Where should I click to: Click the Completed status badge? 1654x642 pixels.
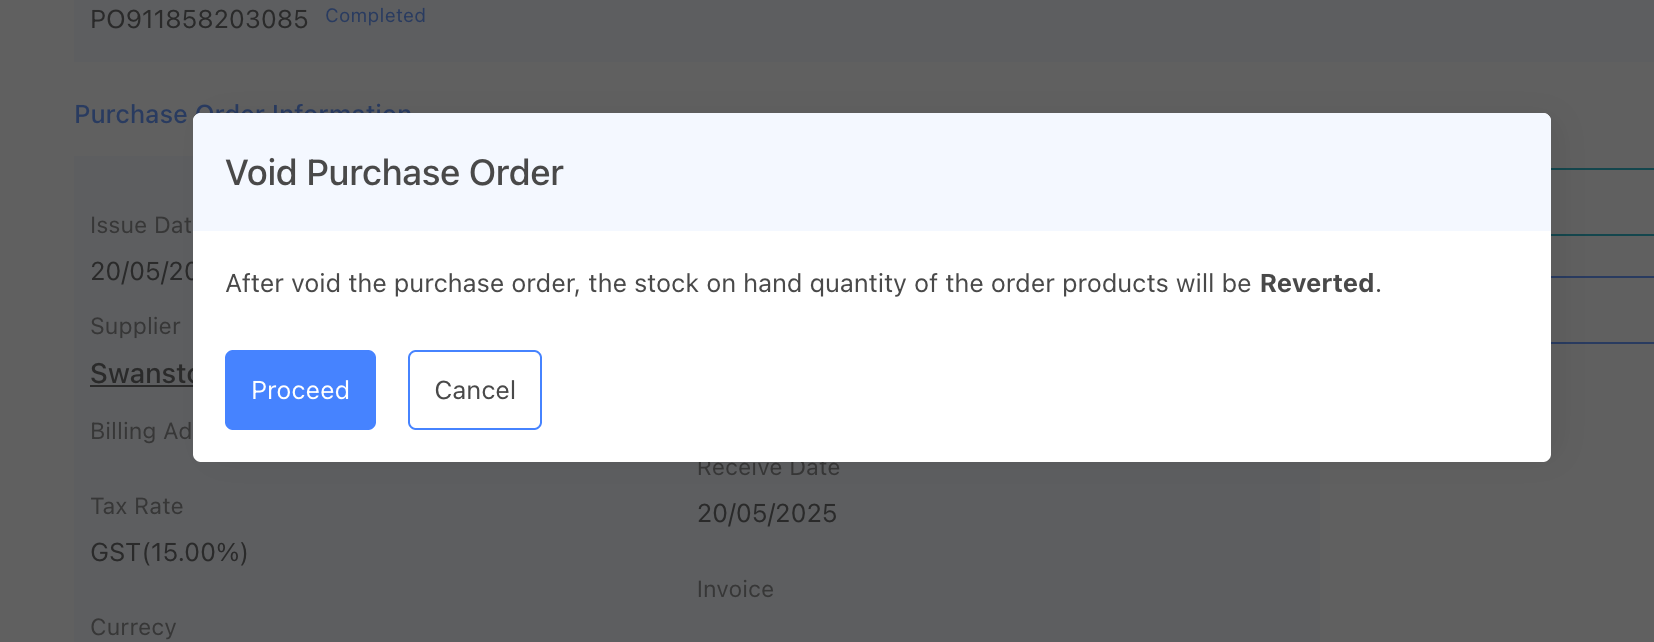pyautogui.click(x=375, y=16)
